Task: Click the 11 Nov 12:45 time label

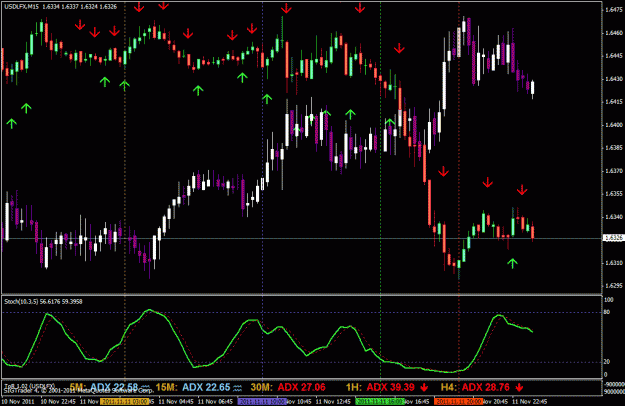Action: tap(333, 401)
